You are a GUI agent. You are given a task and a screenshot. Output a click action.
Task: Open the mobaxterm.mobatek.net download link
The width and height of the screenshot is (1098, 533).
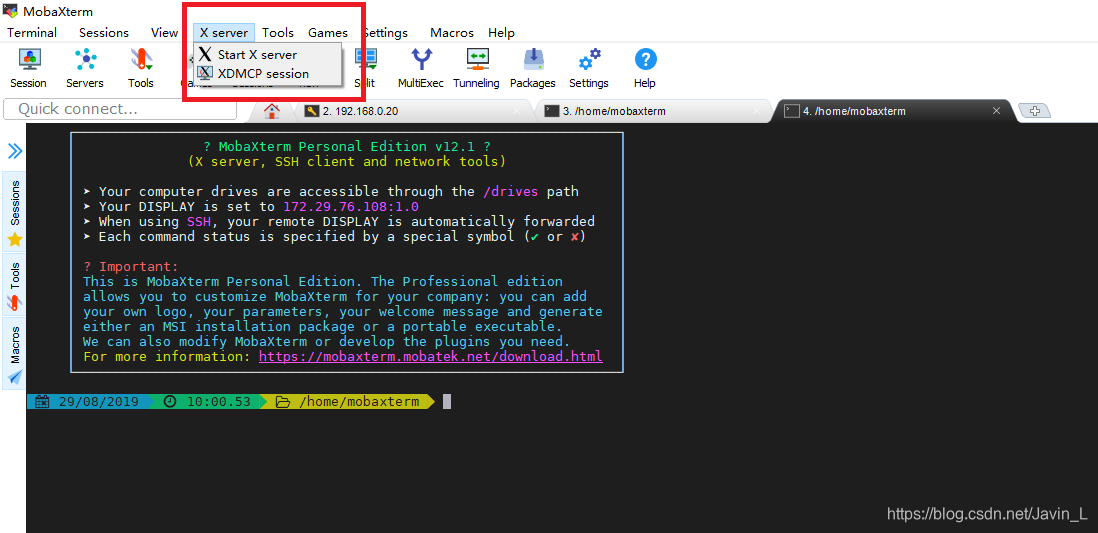point(431,357)
